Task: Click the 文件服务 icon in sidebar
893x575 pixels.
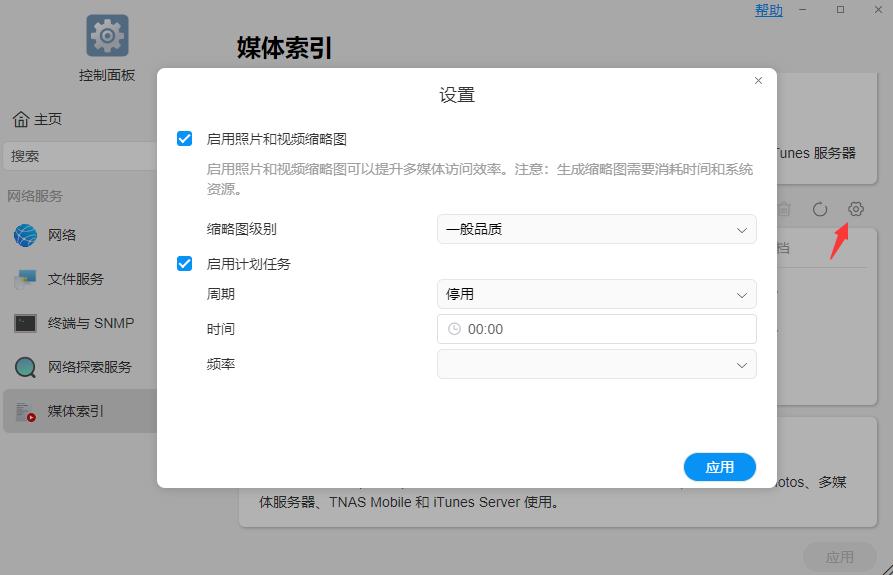Action: (x=25, y=280)
